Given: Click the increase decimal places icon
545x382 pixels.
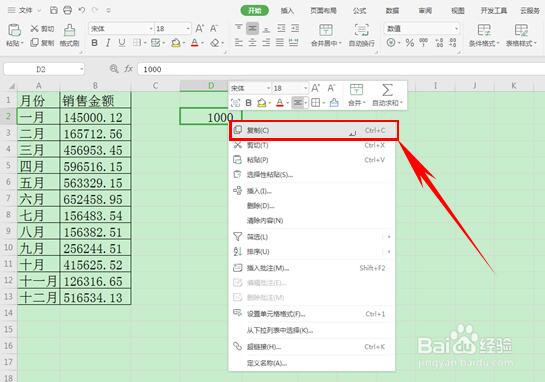Looking at the screenshot, I should pos(439,43).
